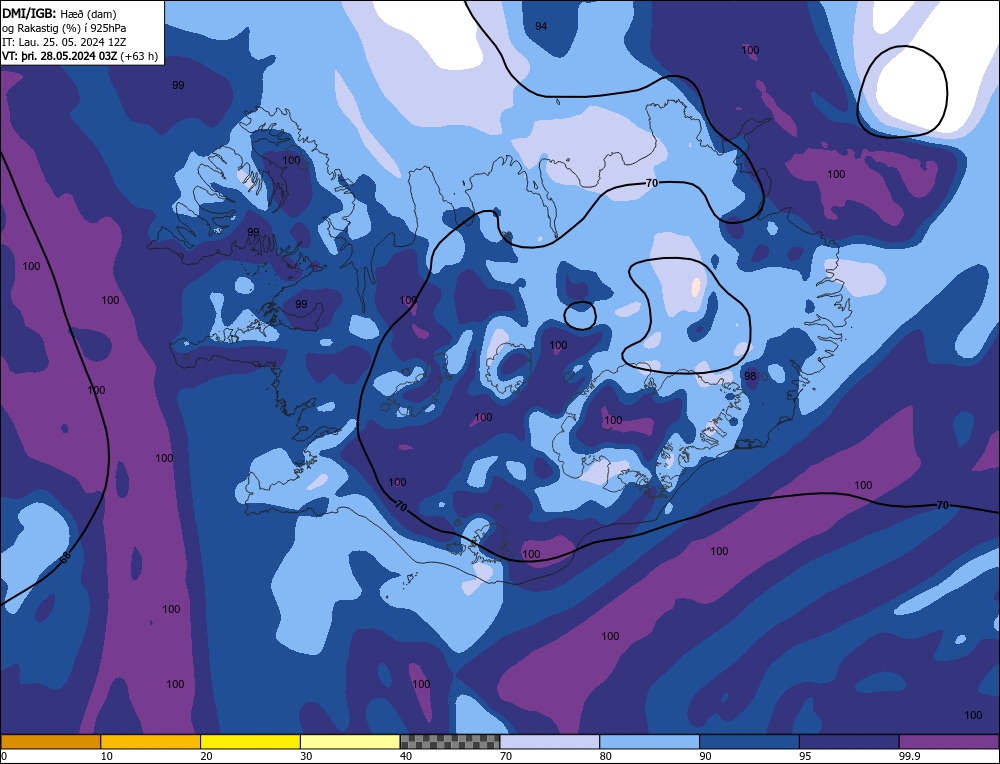Click the "94" humidity value on the map
The height and width of the screenshot is (764, 1000).
541,26
